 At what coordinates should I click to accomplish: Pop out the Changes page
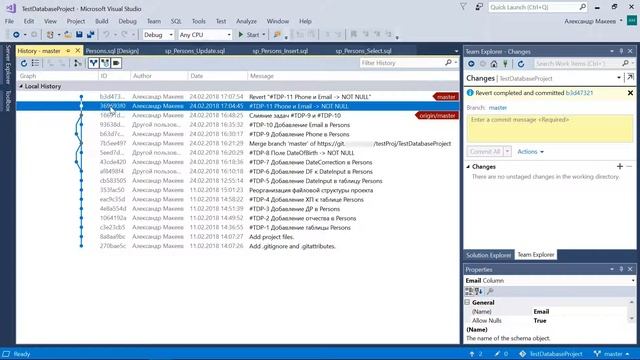pos(630,77)
